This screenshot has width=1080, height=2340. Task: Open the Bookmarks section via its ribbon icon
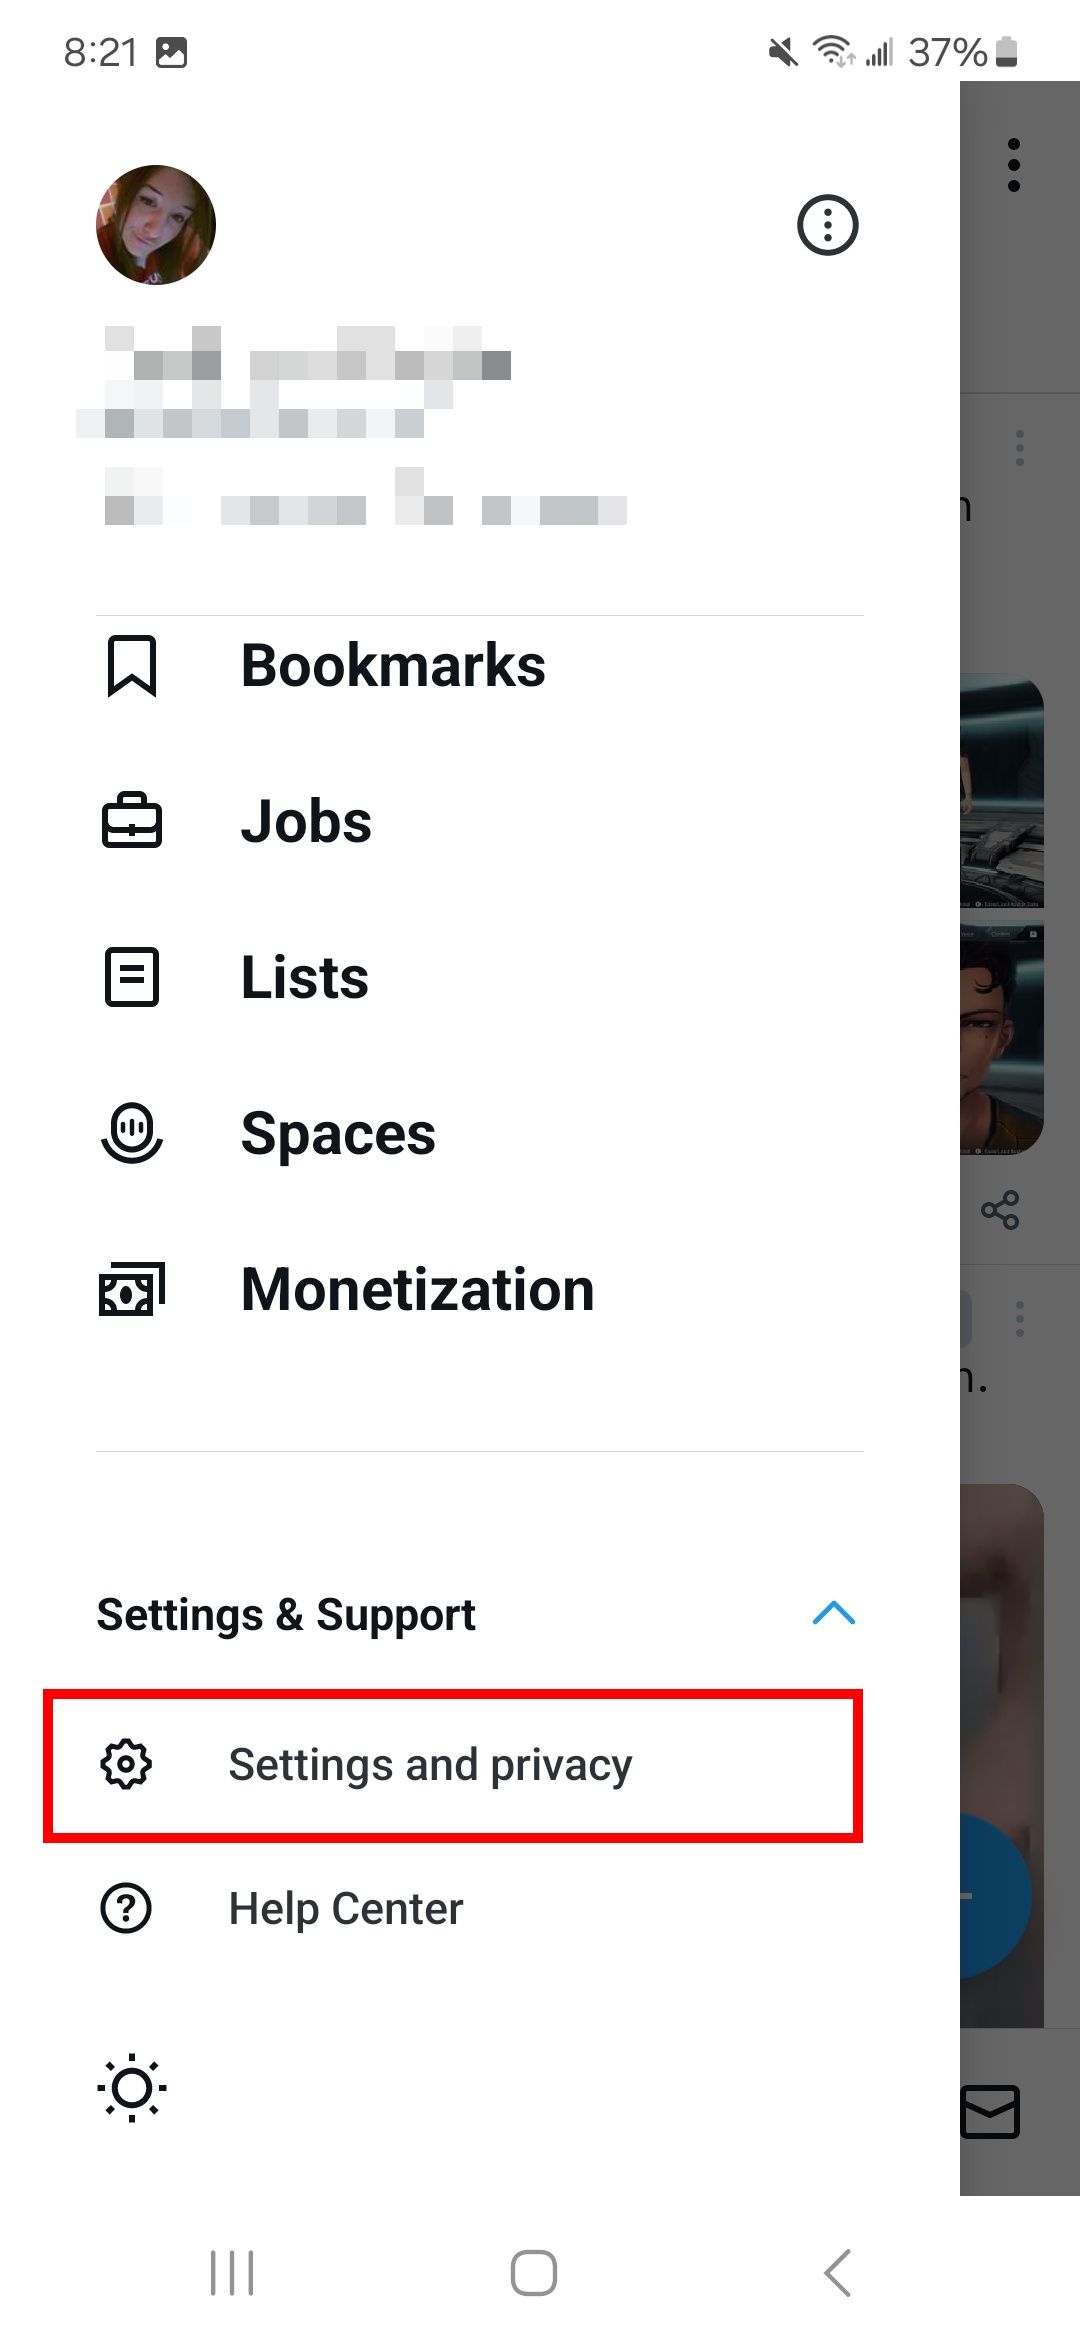(x=133, y=667)
